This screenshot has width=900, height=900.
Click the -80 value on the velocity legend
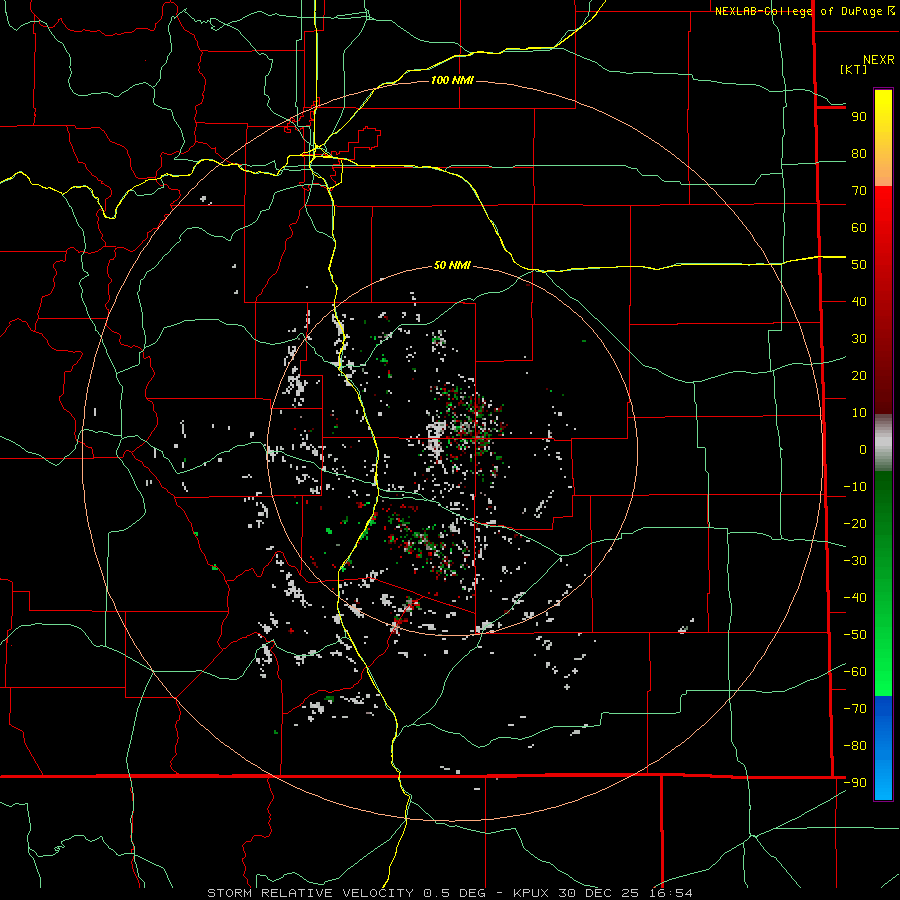[x=855, y=746]
